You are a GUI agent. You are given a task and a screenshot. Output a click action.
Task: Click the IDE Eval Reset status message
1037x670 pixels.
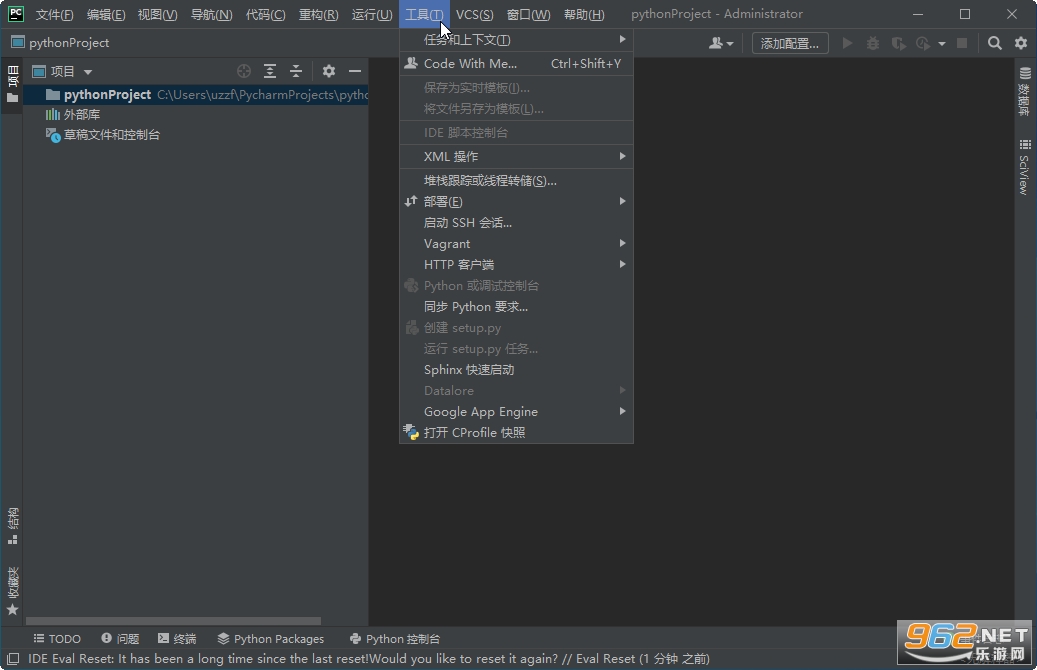[368, 659]
